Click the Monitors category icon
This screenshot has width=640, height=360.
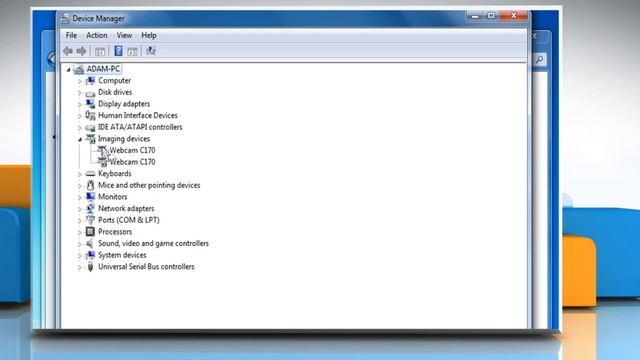coord(90,197)
